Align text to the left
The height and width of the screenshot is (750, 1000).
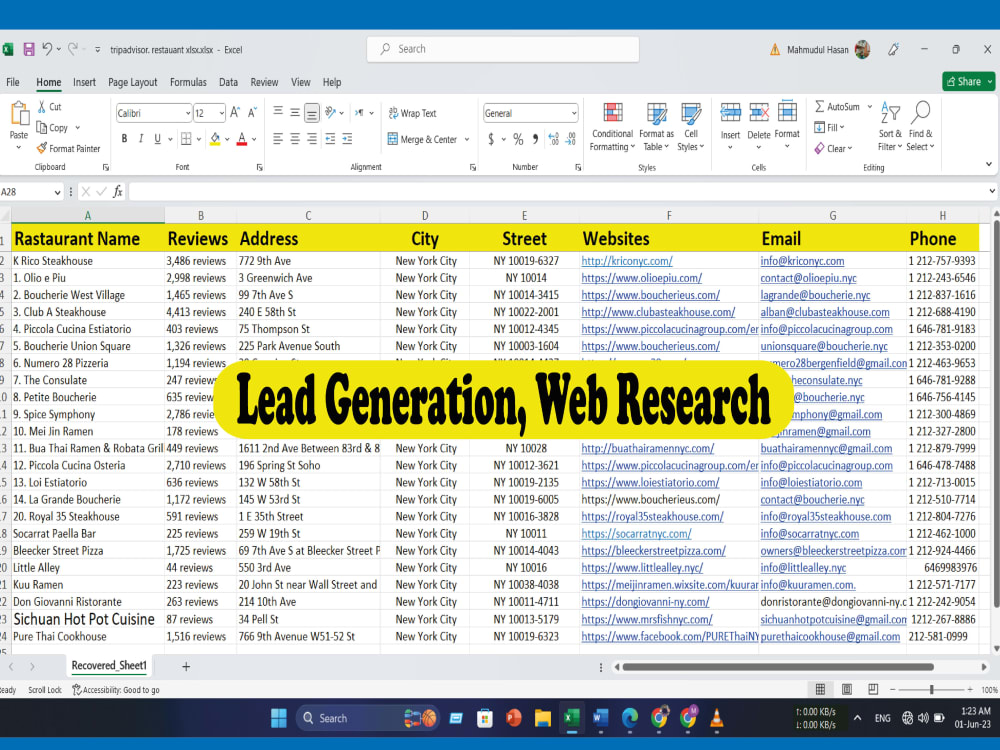point(278,138)
